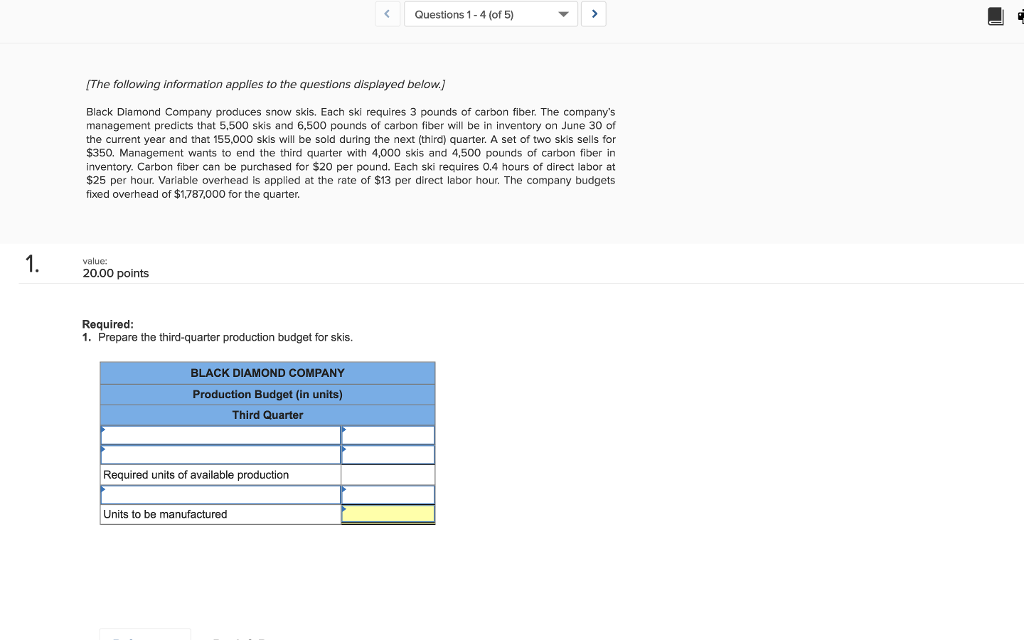Viewport: 1024px width, 640px height.
Task: Click second row amount cell in budget table
Action: (x=388, y=455)
